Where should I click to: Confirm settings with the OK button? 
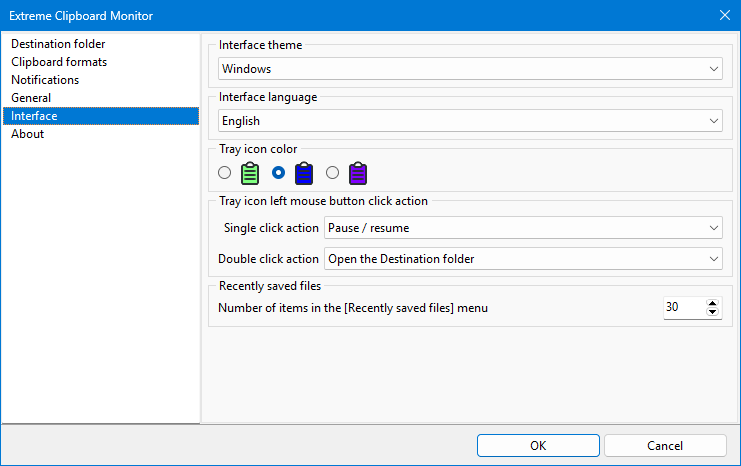pyautogui.click(x=538, y=446)
